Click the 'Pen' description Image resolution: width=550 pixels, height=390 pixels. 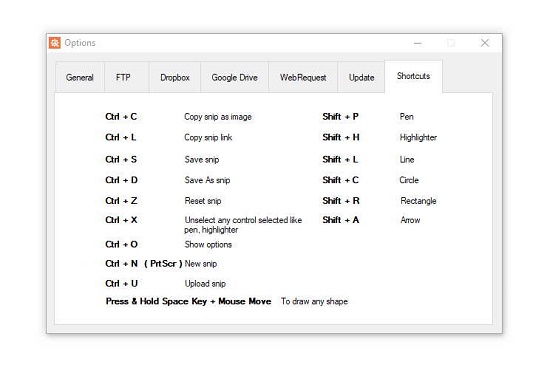tap(407, 117)
